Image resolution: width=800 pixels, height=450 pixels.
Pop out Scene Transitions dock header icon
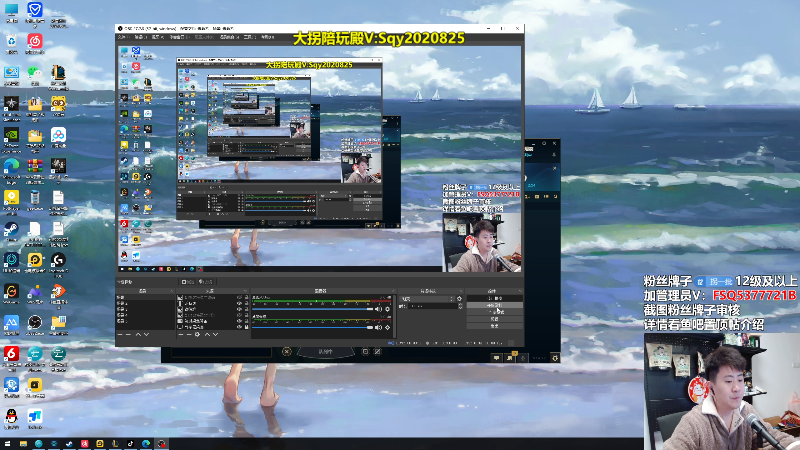(x=461, y=291)
